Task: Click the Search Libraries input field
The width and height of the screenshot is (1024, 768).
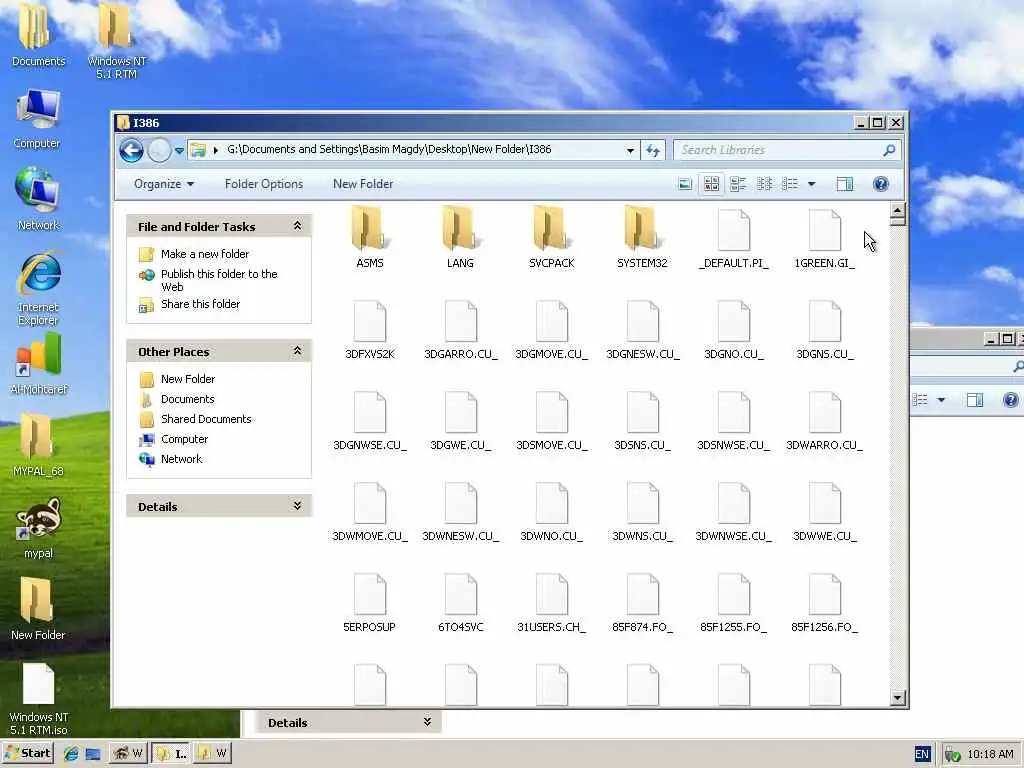Action: (778, 150)
